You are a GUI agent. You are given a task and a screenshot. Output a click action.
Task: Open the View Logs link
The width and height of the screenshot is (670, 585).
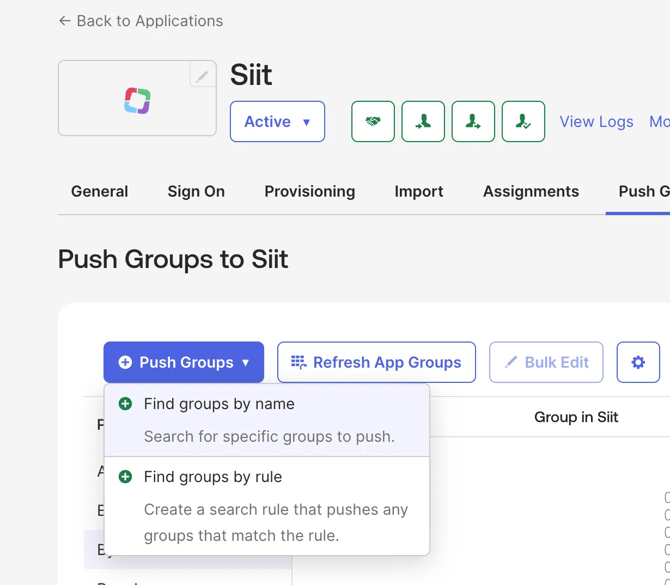click(x=596, y=122)
